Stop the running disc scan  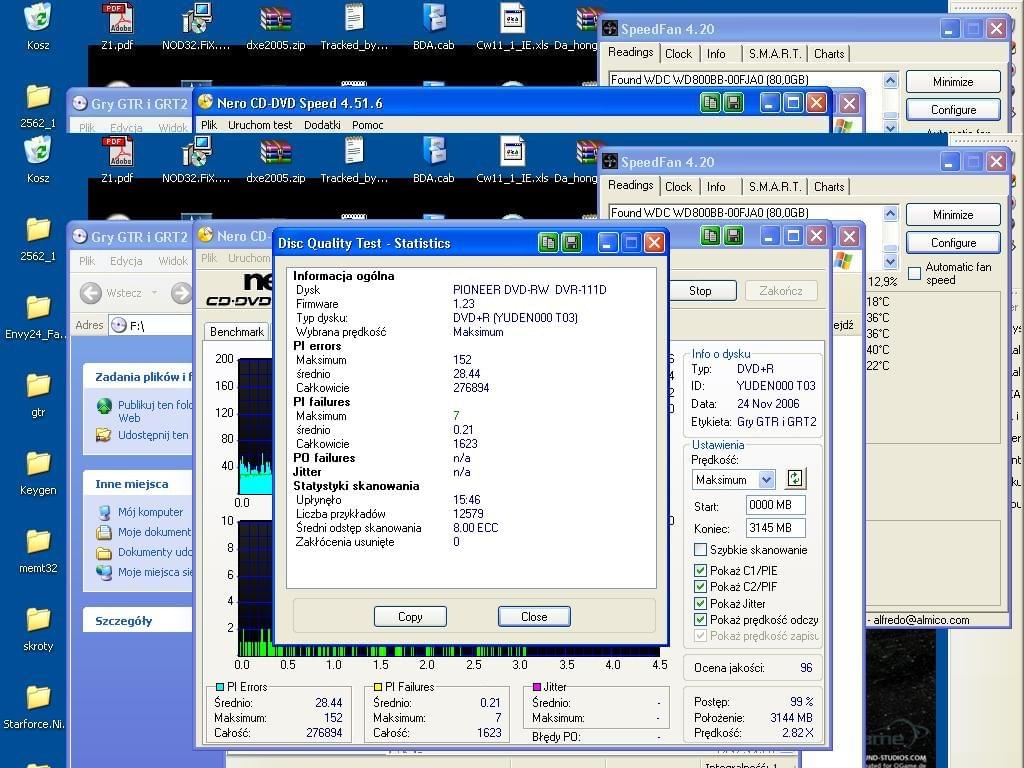[700, 291]
